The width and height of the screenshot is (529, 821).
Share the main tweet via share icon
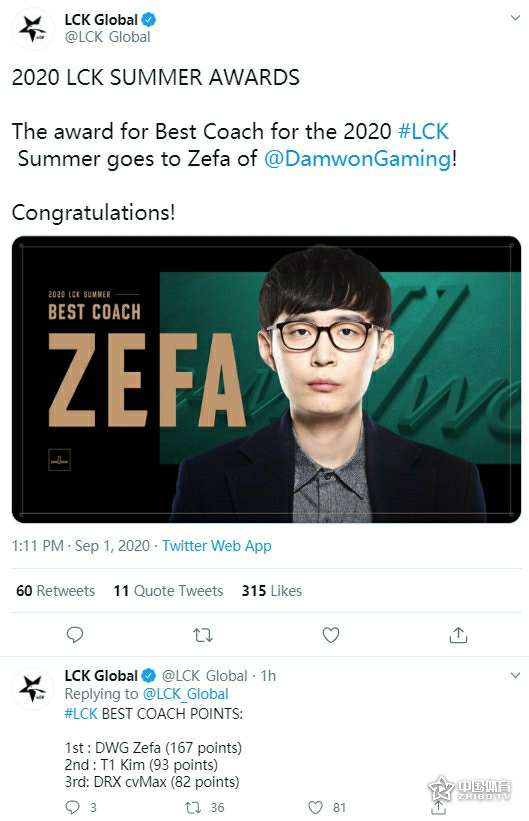pyautogui.click(x=458, y=635)
